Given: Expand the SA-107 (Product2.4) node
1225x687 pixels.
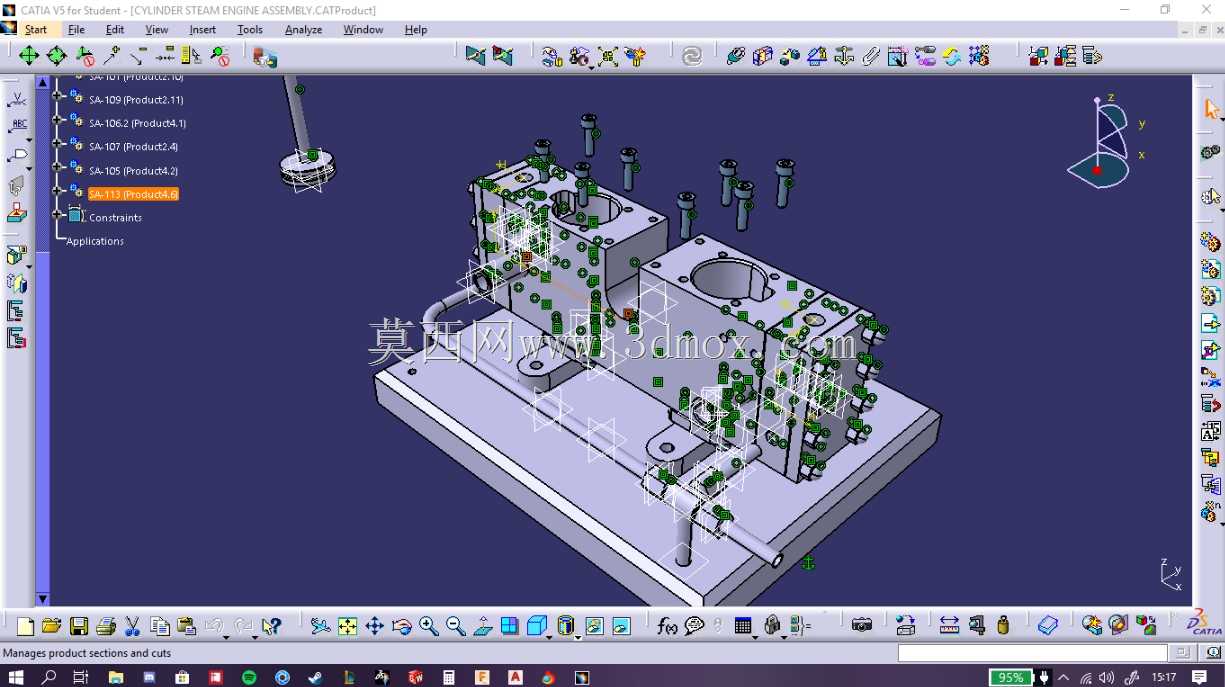Looking at the screenshot, I should point(58,145).
